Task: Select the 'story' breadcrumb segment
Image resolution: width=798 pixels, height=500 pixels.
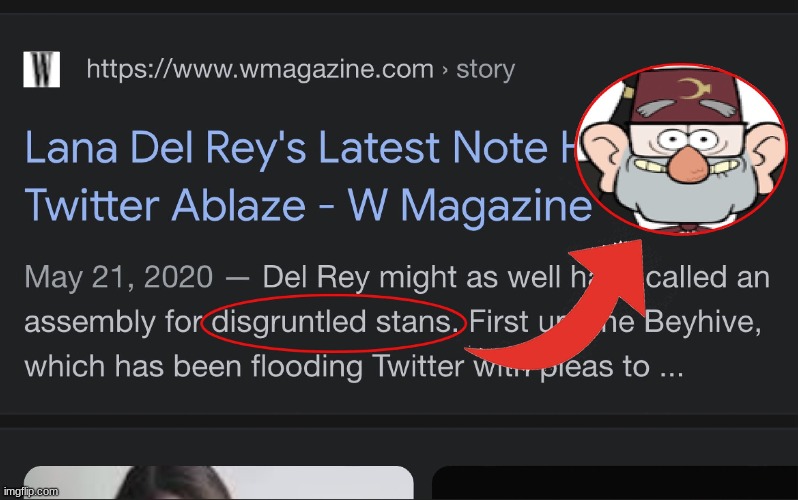Action: click(x=486, y=69)
